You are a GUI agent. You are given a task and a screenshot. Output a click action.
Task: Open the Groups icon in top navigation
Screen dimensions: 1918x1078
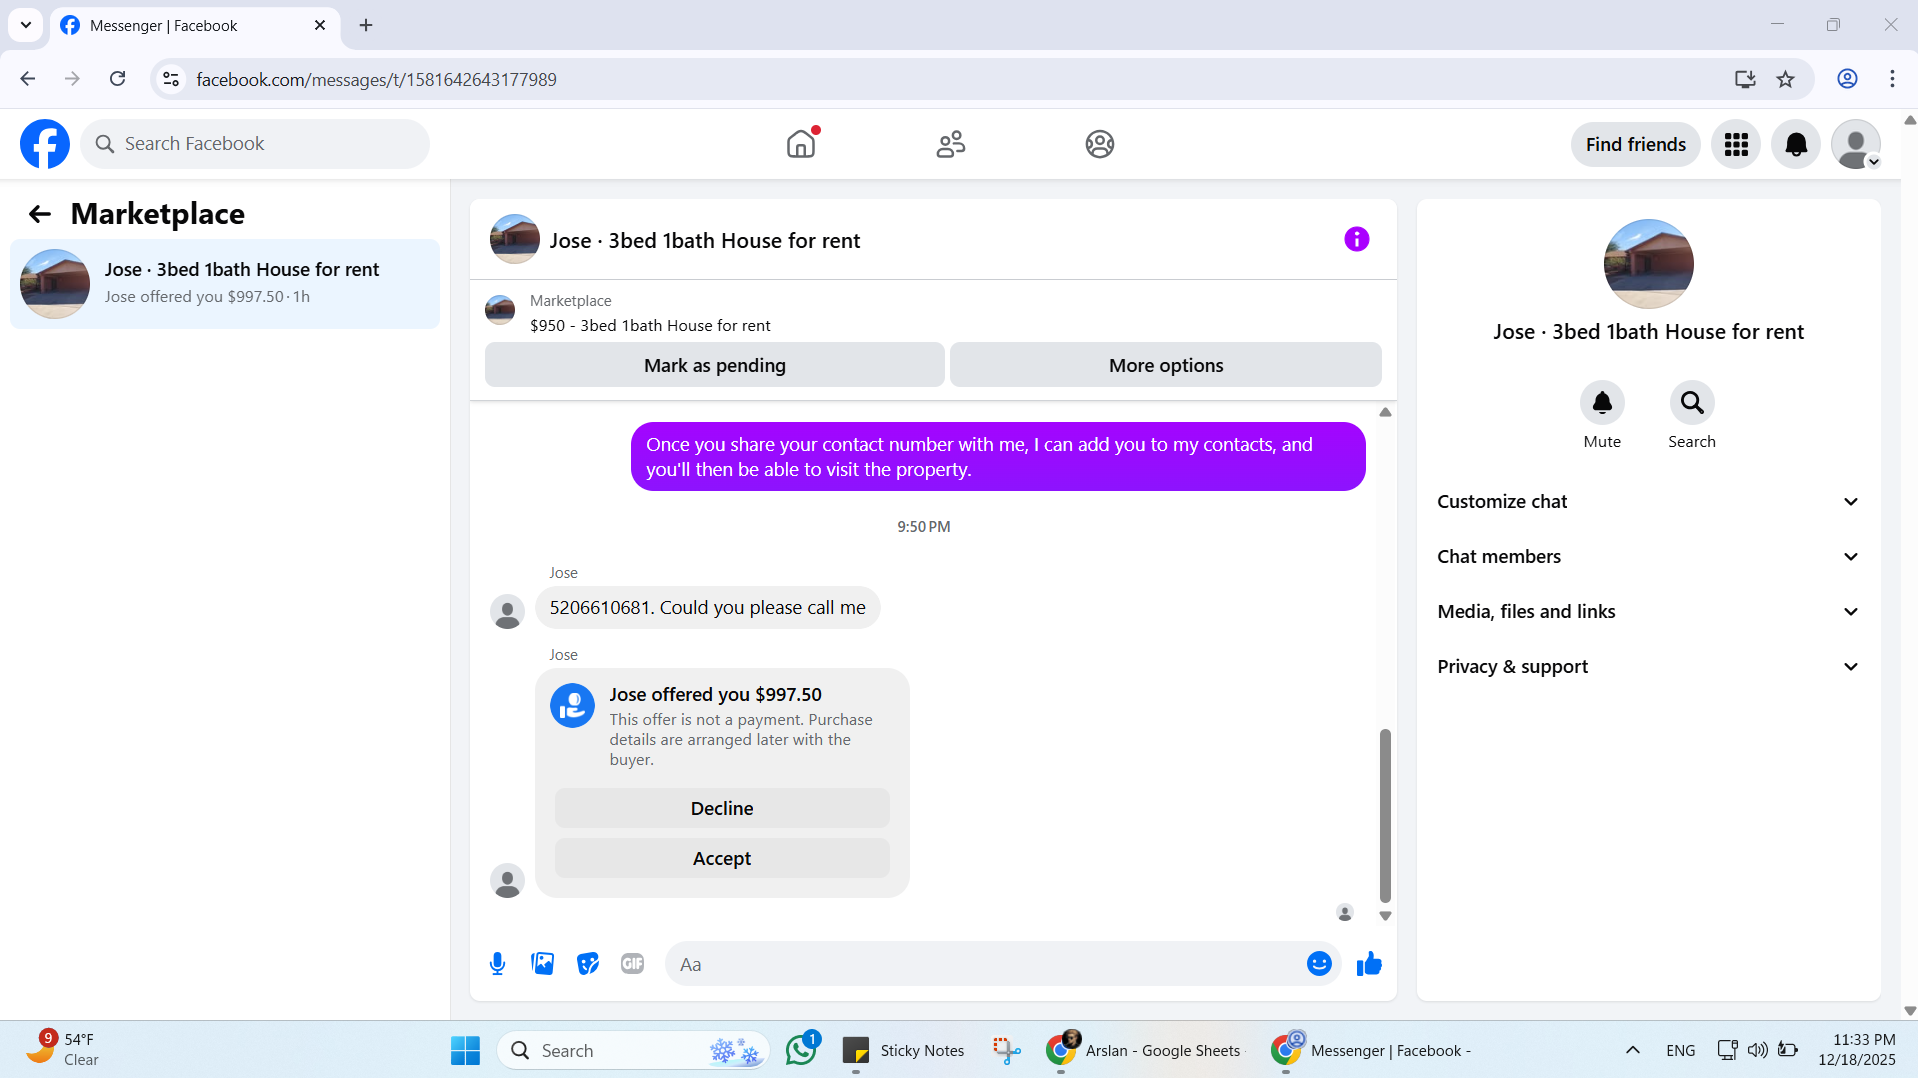coord(1099,144)
